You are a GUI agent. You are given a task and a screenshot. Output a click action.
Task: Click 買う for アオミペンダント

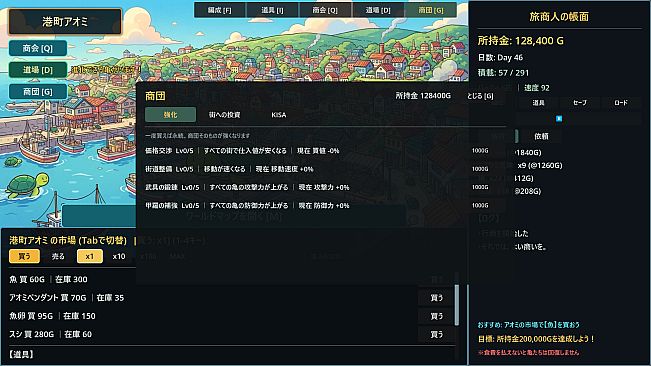point(436,298)
